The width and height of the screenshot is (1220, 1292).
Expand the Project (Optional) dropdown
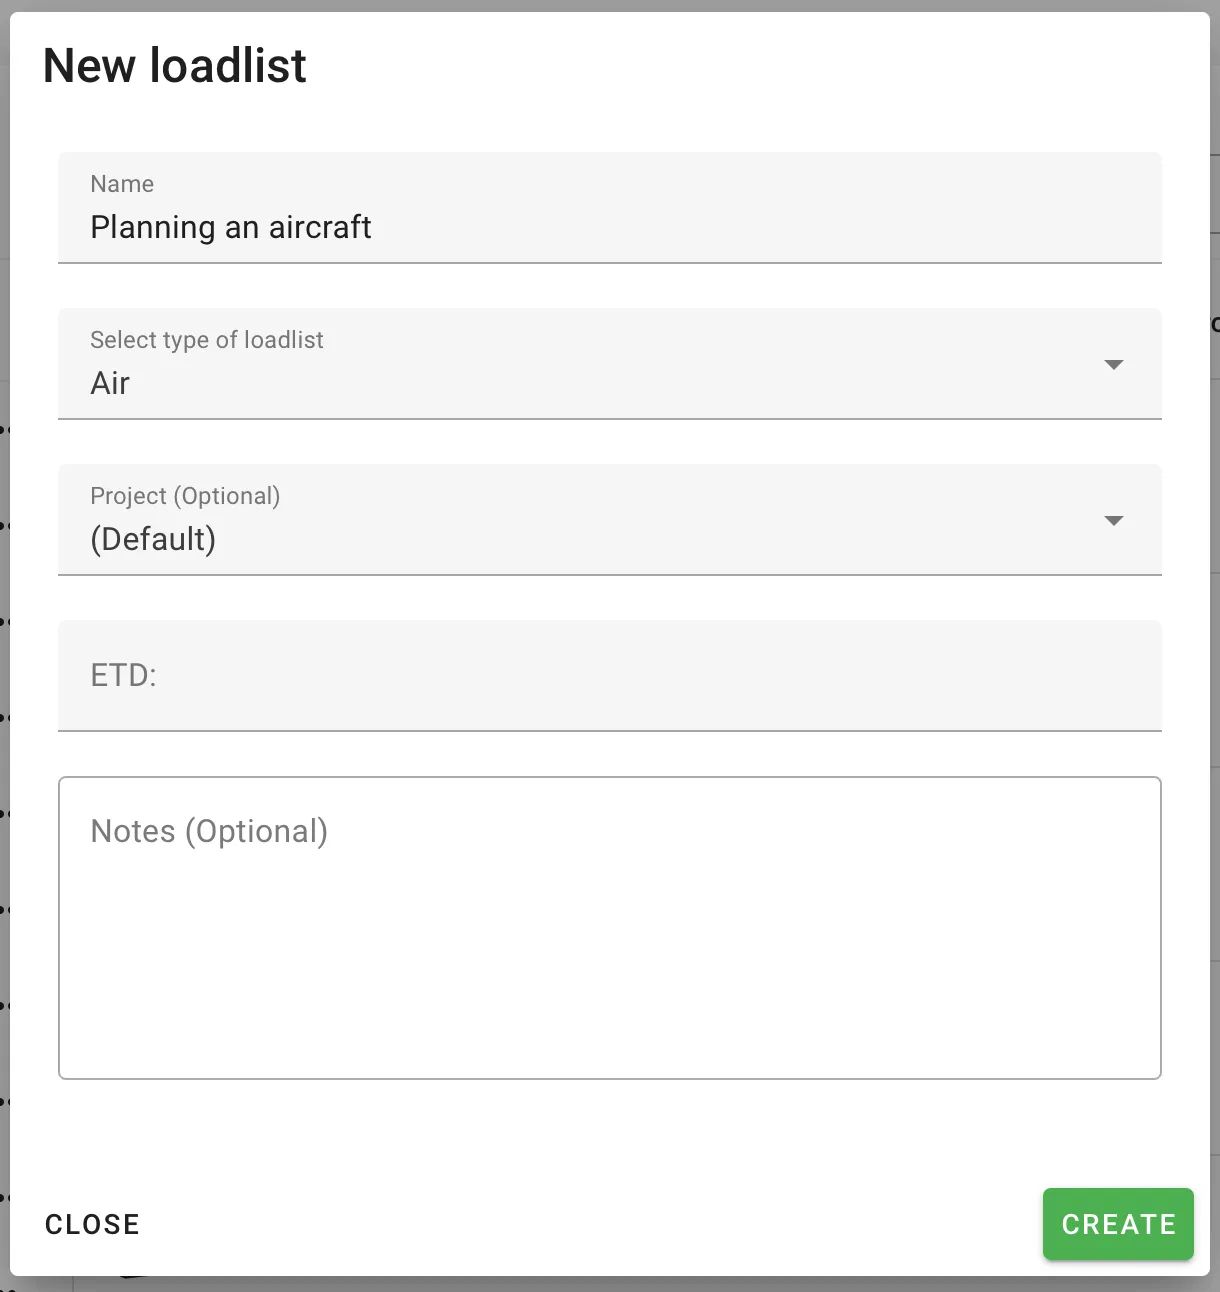pyautogui.click(x=1113, y=520)
